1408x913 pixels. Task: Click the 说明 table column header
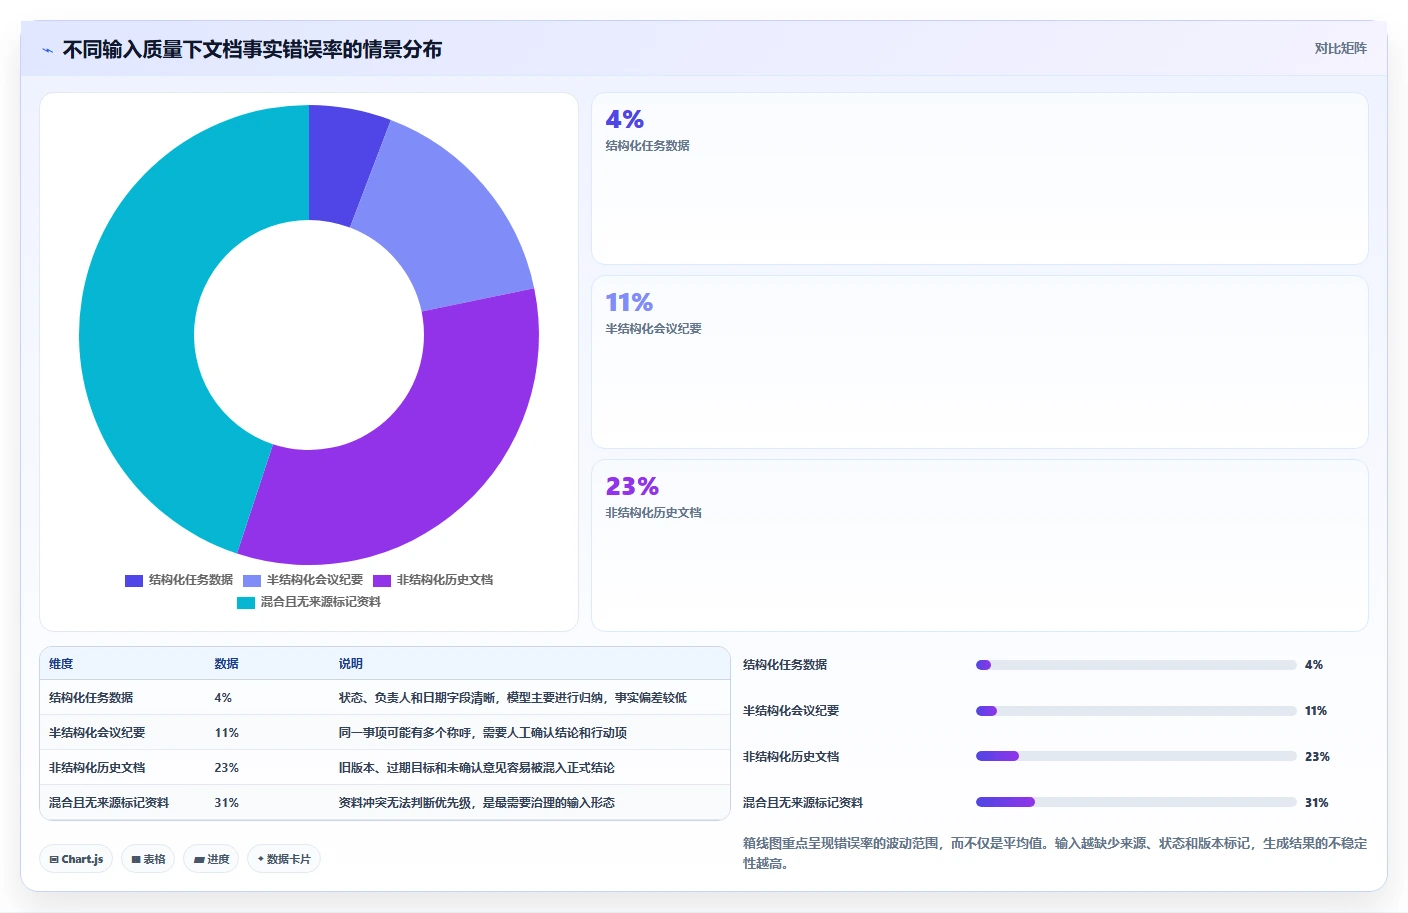[x=350, y=664]
